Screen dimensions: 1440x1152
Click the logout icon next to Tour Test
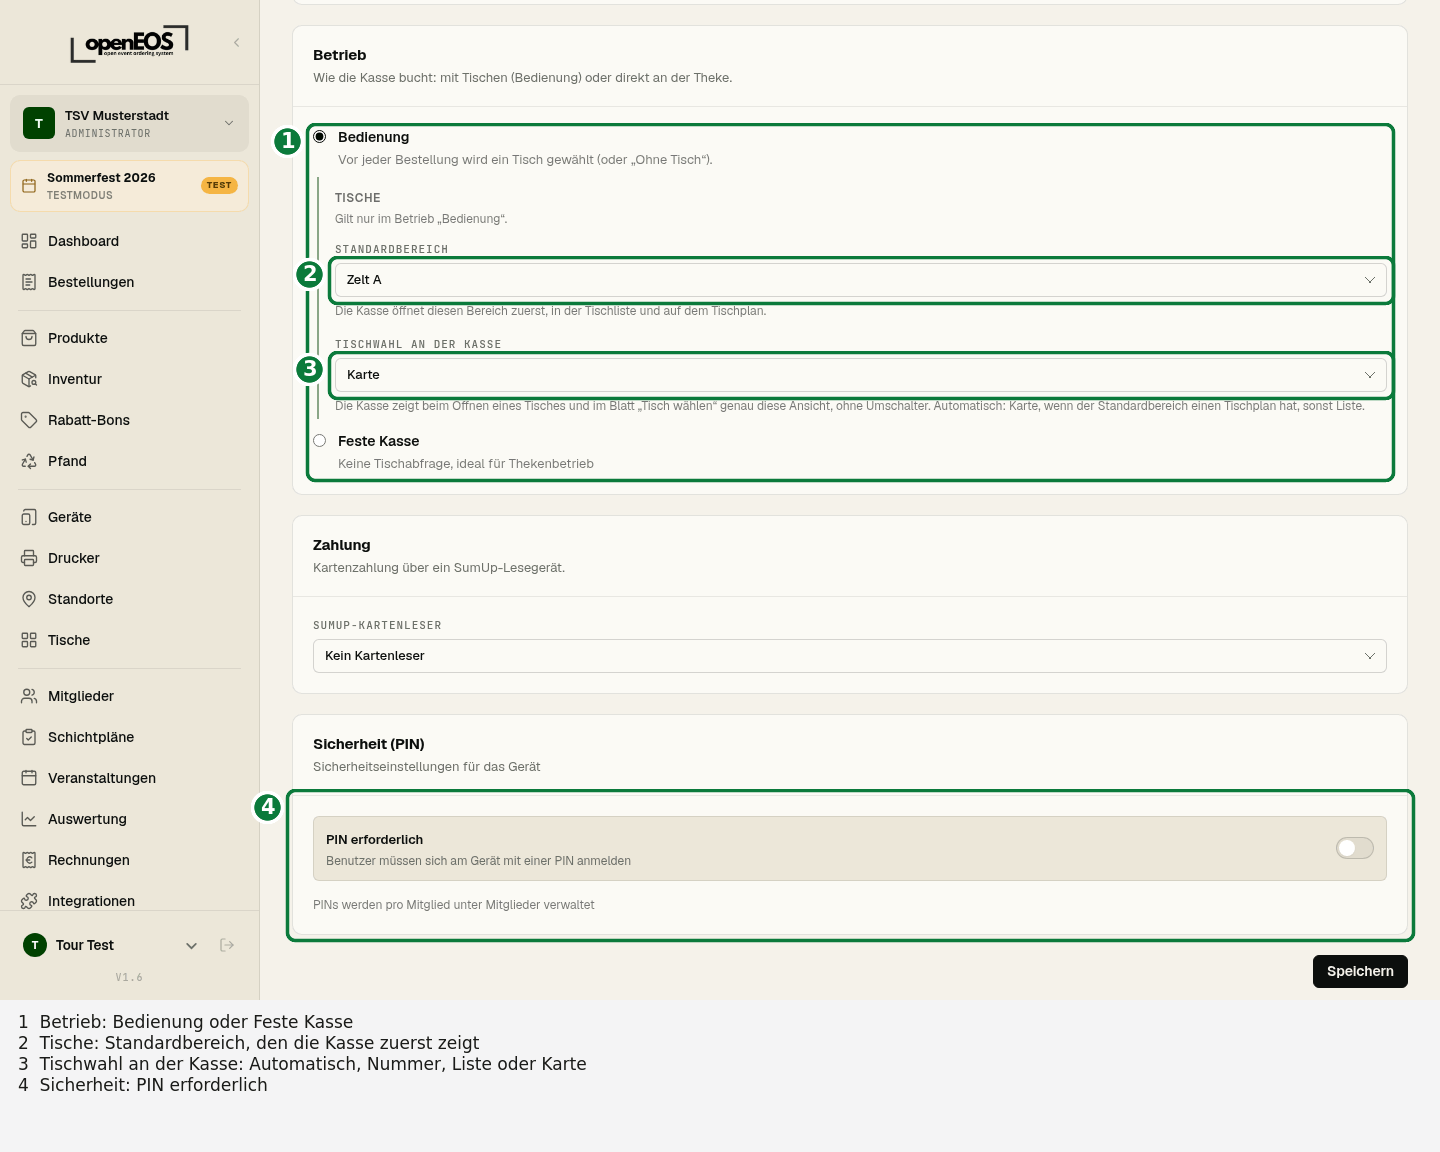point(227,945)
